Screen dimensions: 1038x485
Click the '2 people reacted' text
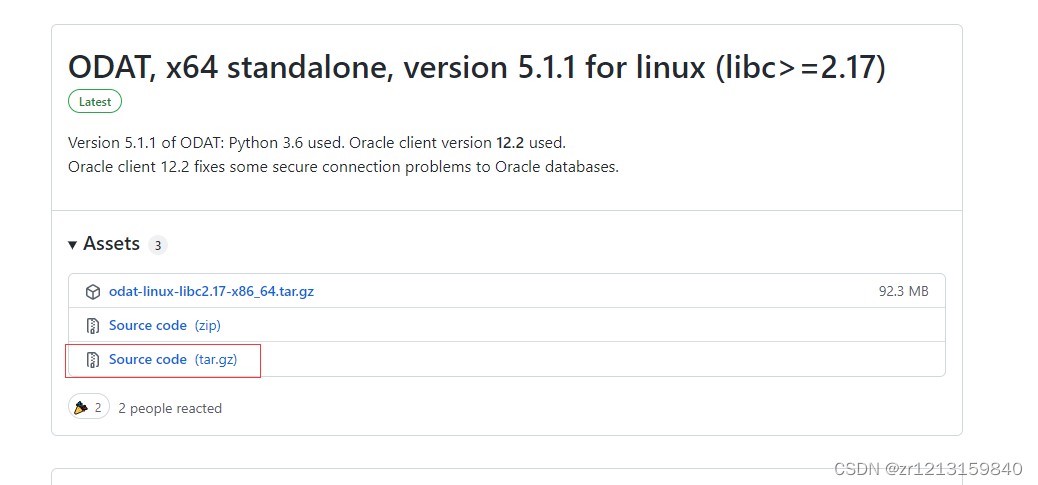coord(170,408)
